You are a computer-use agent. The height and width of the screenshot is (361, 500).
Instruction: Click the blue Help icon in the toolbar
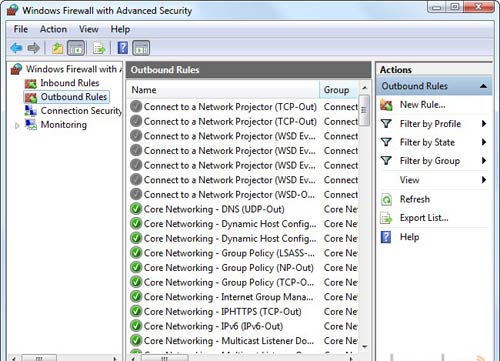(x=123, y=48)
